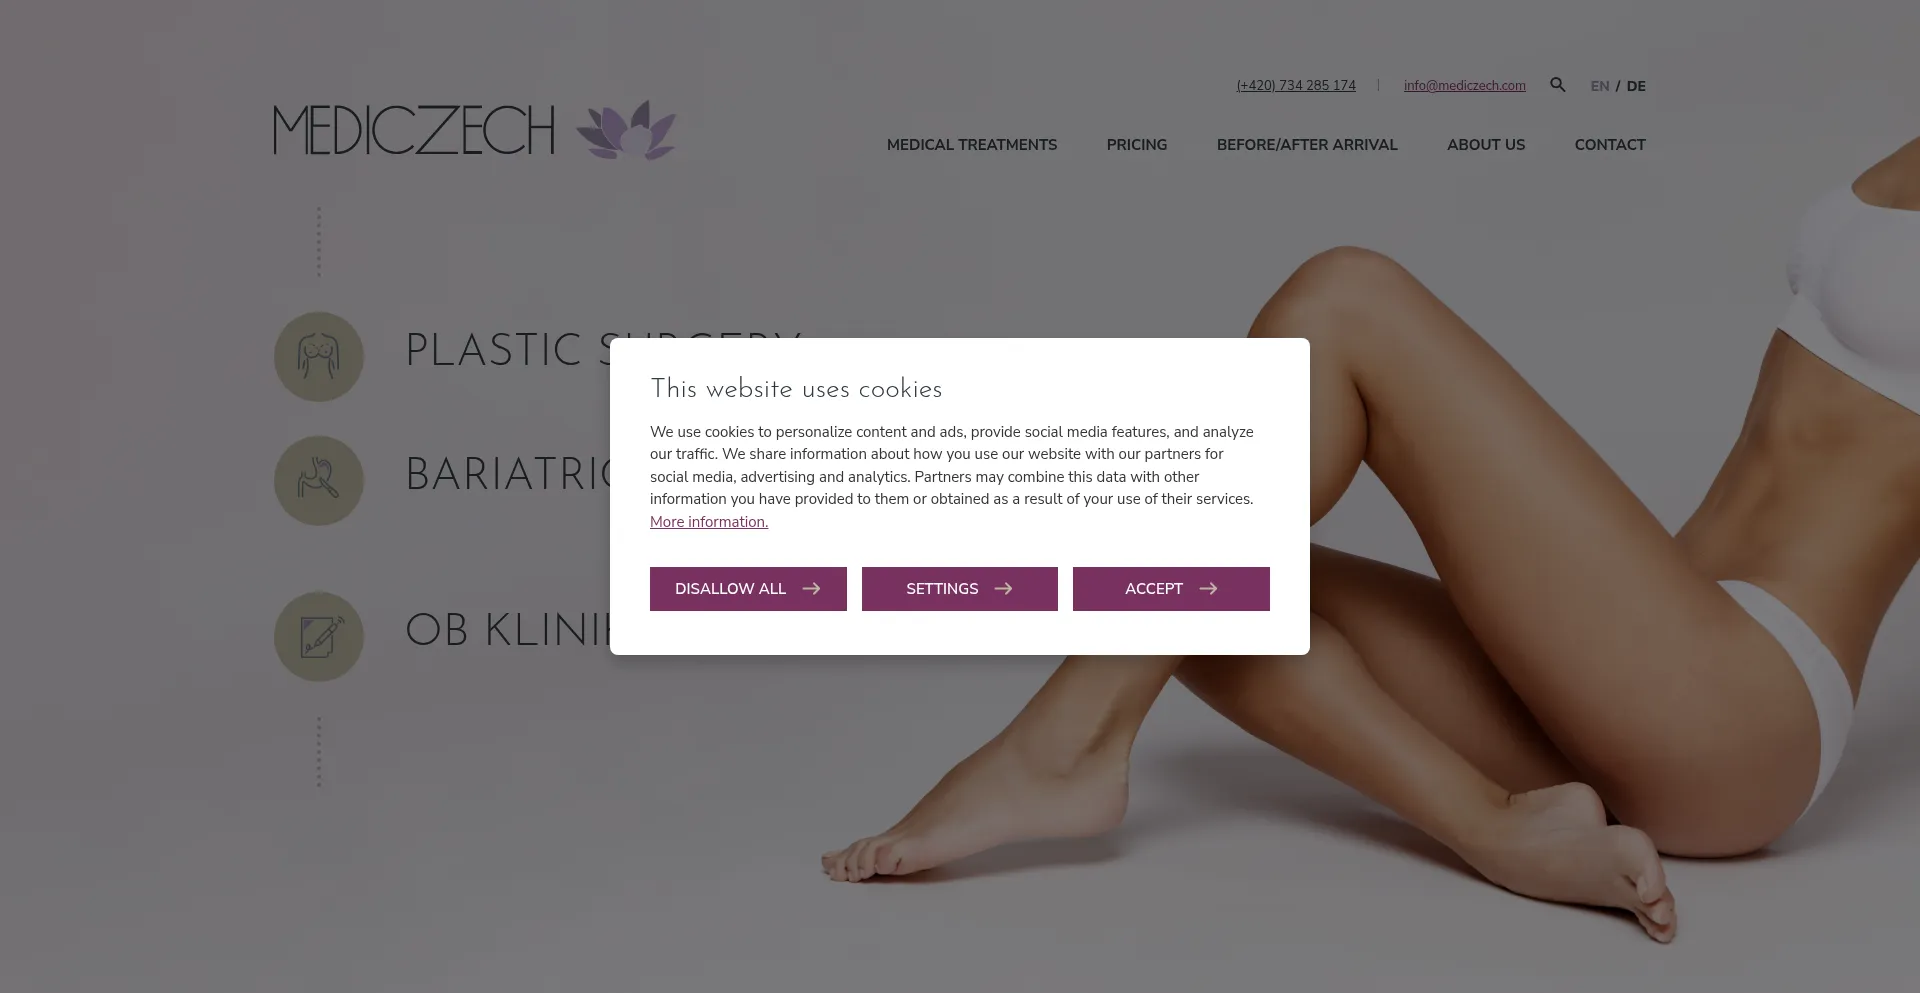Click the arrow on Accept button
The height and width of the screenshot is (993, 1920).
tap(1208, 589)
